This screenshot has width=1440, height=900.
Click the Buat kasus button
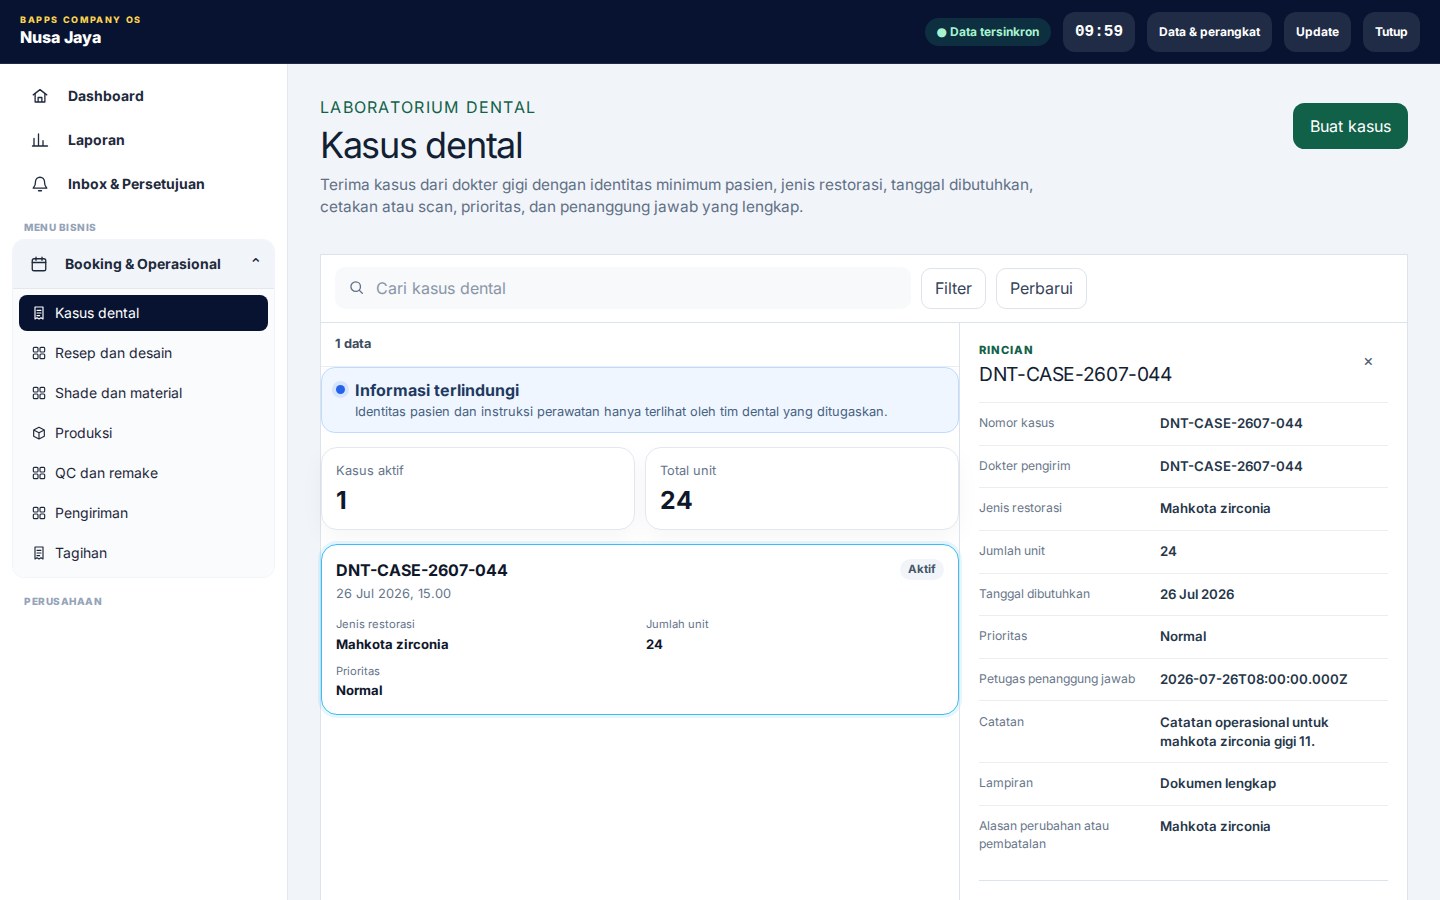[1350, 126]
